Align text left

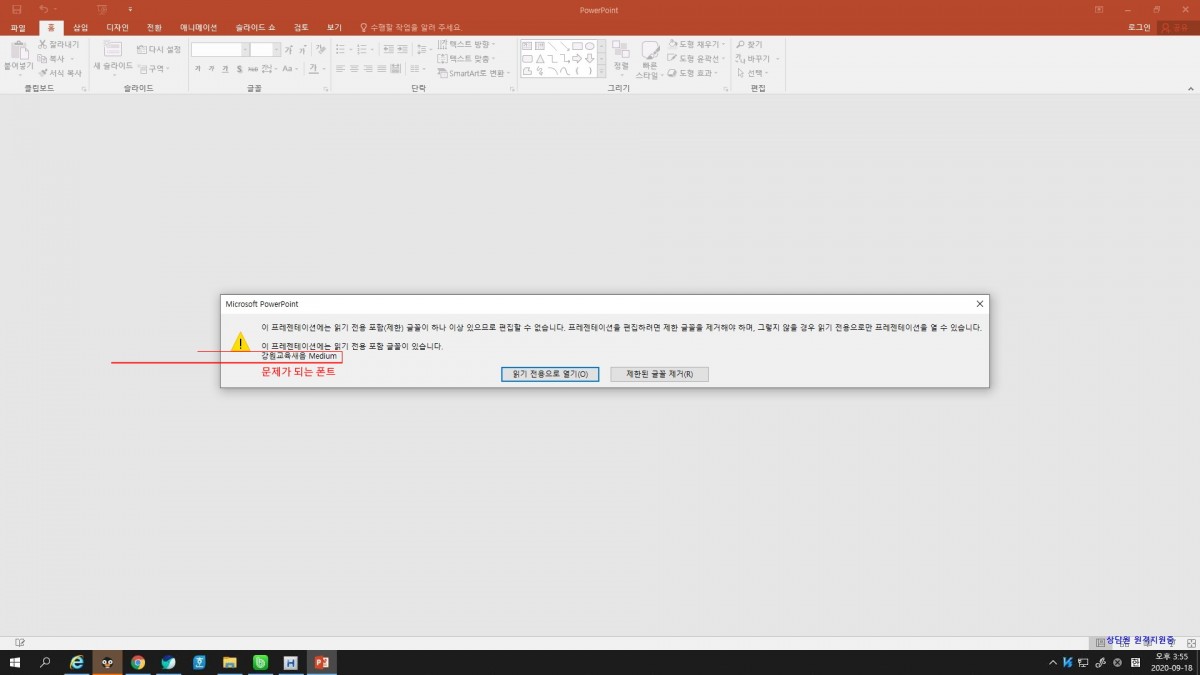pos(341,69)
